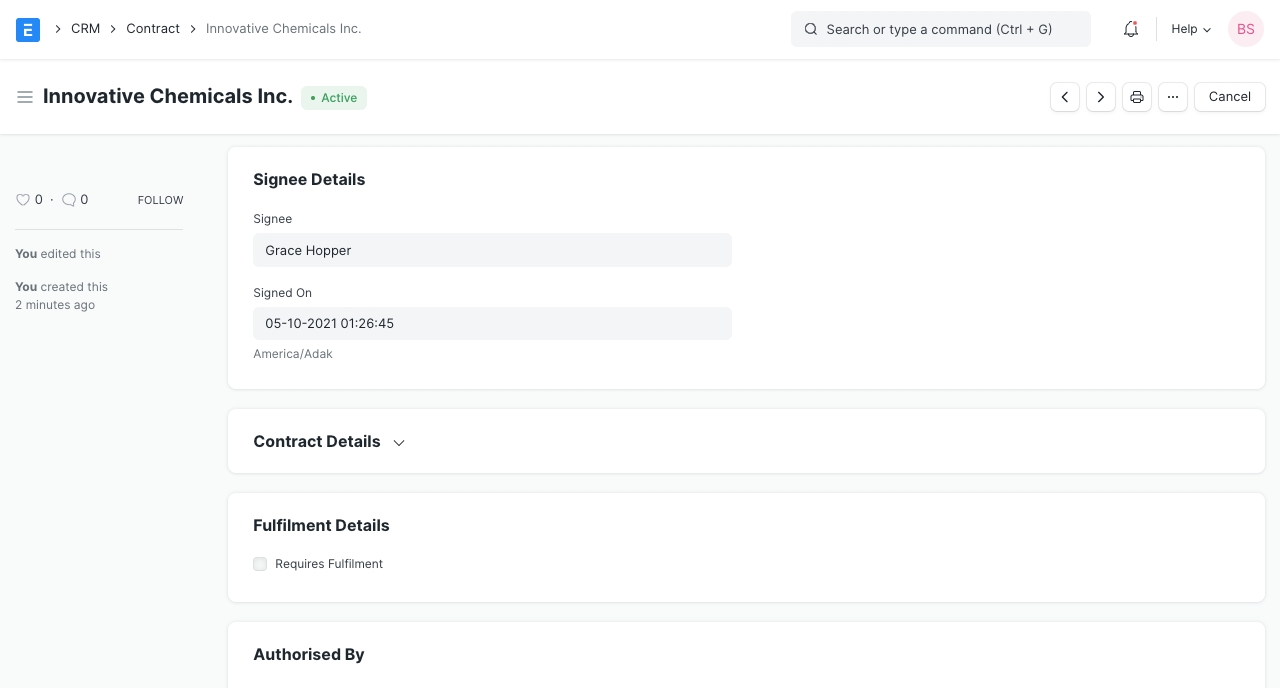This screenshot has height=688, width=1280.
Task: Navigate to Contract breadcrumb
Action: (153, 29)
